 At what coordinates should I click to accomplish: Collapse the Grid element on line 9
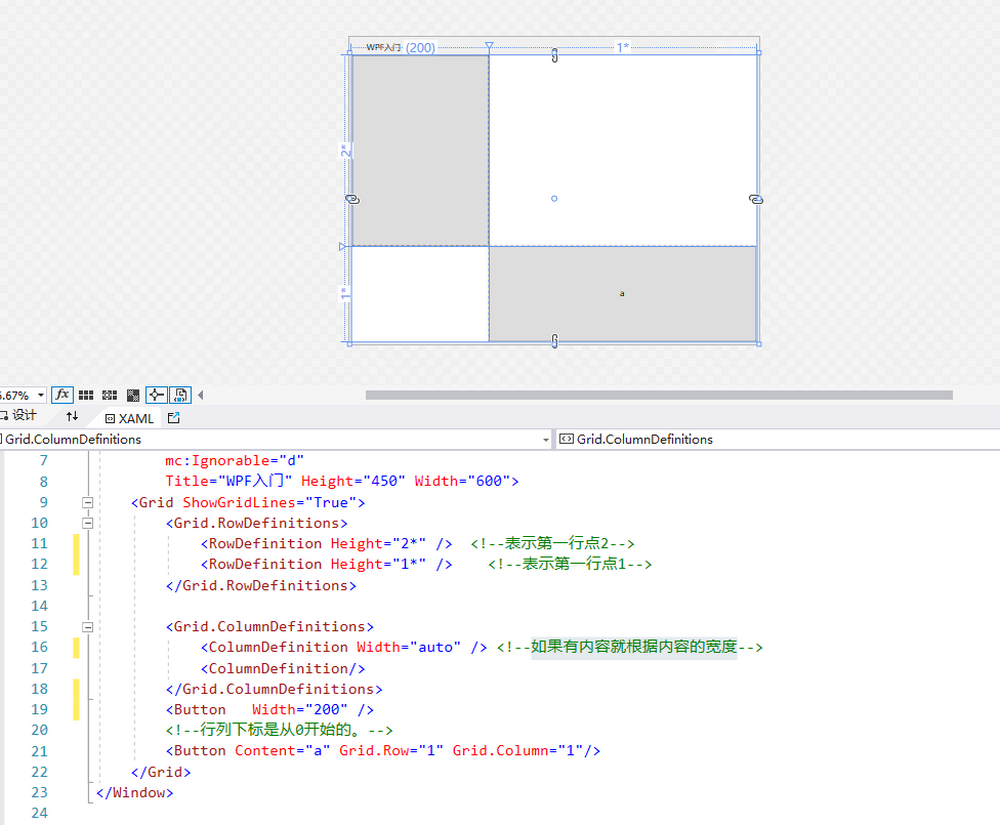coord(88,502)
